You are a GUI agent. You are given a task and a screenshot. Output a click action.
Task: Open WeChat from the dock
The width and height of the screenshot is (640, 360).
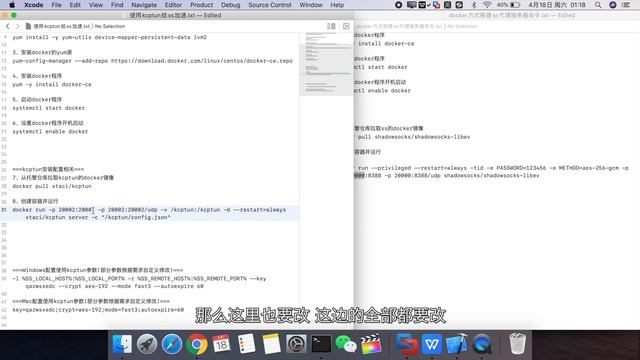[x=346, y=344]
